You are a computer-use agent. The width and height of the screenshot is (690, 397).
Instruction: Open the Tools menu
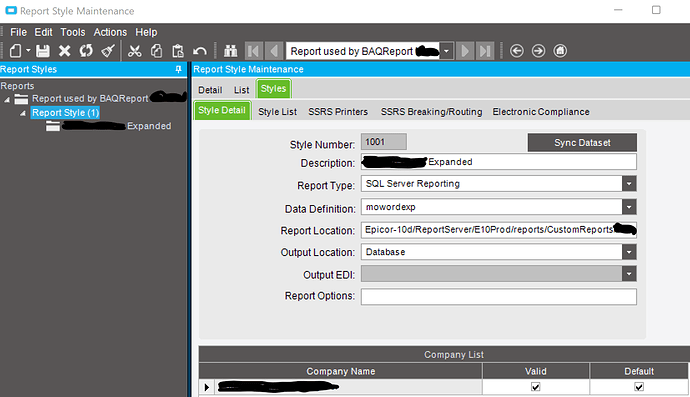coord(73,32)
